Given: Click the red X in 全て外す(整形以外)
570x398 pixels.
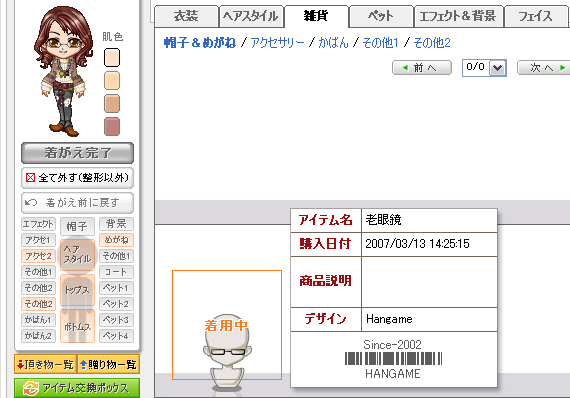Looking at the screenshot, I should (x=31, y=178).
